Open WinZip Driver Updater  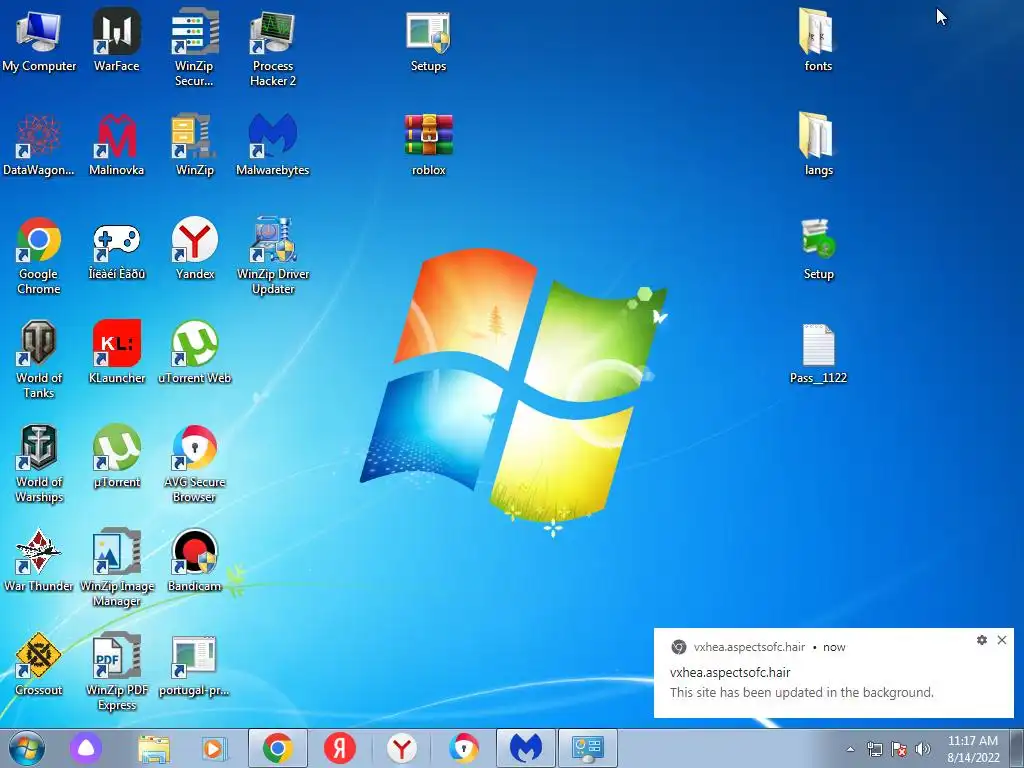coord(272,255)
